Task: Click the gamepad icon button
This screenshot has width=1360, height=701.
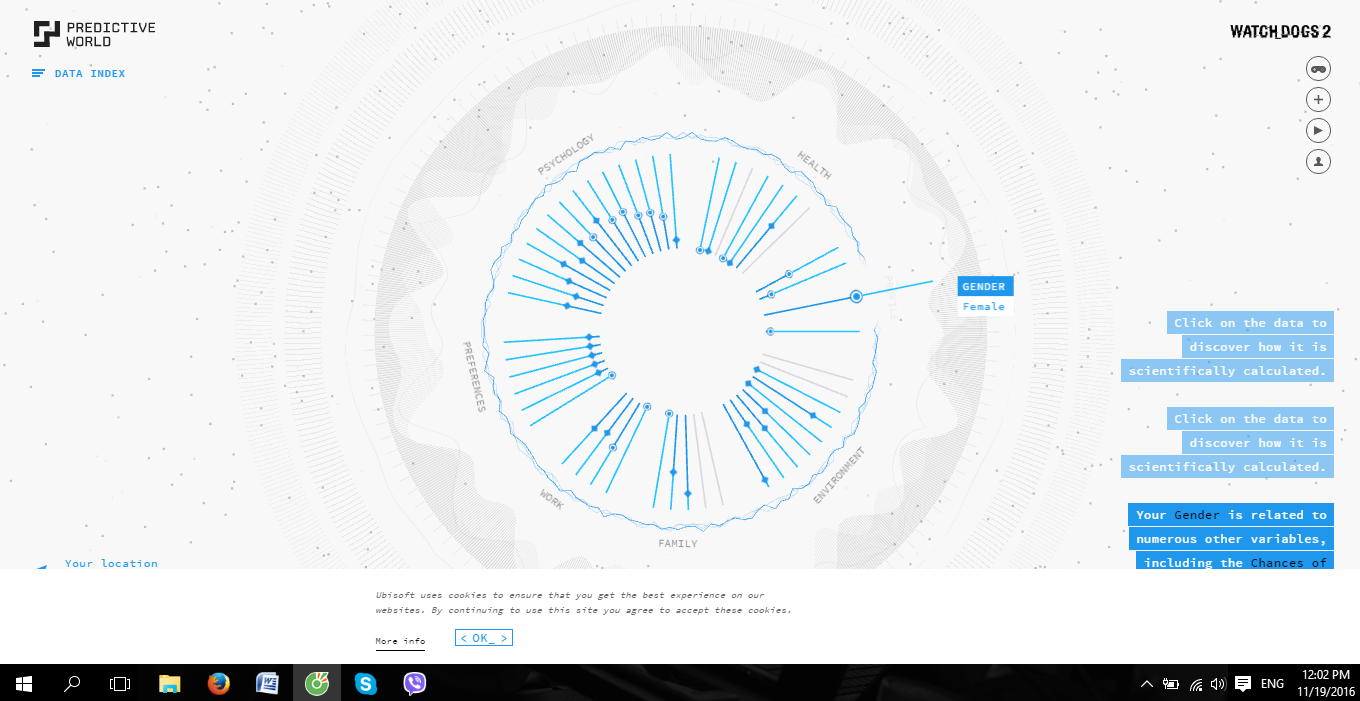Action: tap(1318, 69)
